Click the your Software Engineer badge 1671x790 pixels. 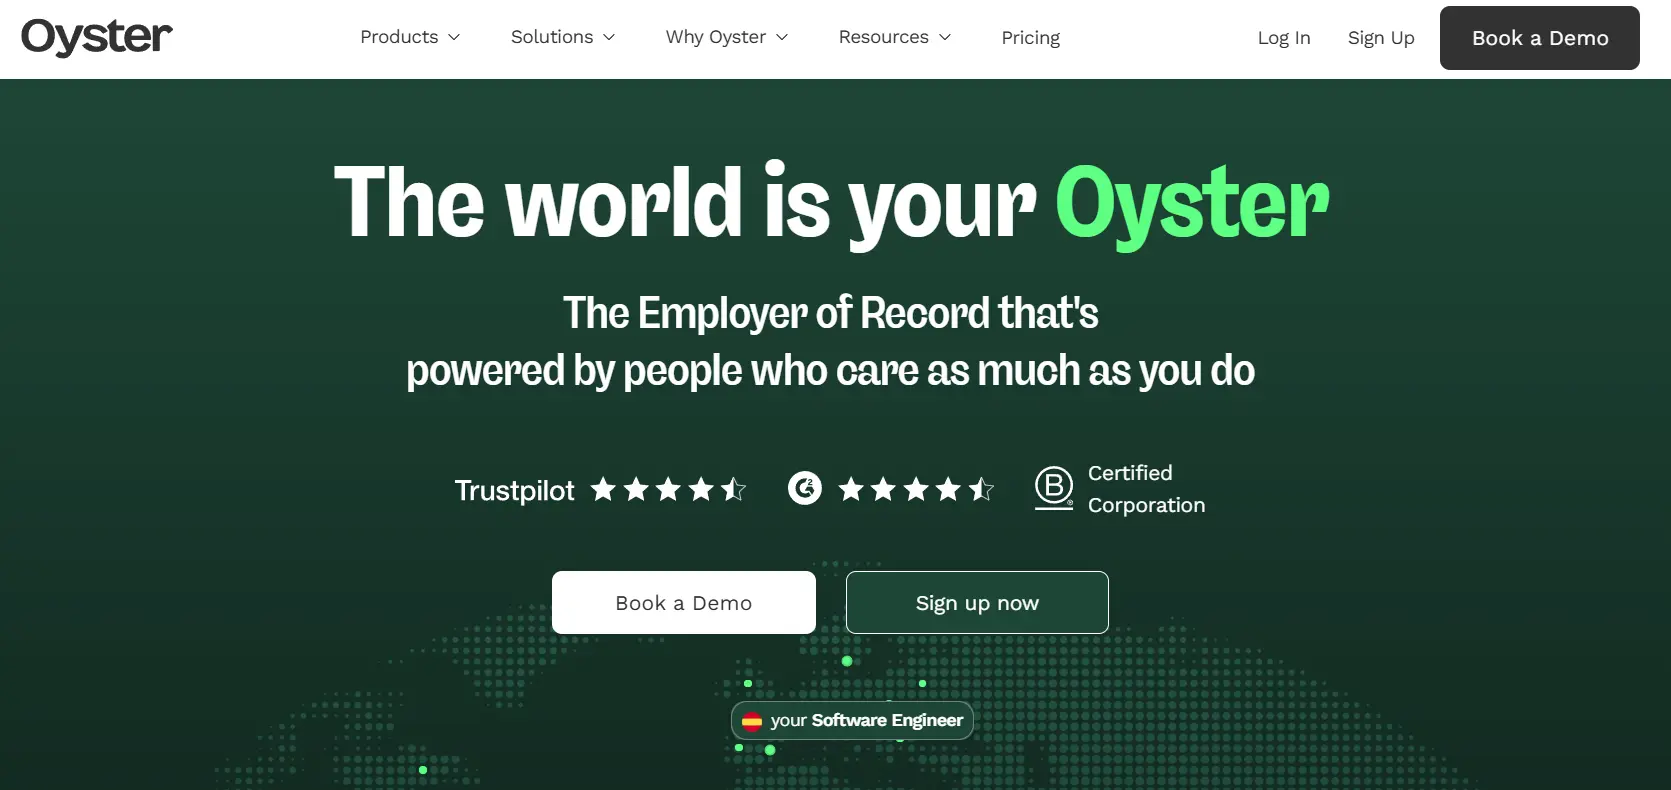866,720
